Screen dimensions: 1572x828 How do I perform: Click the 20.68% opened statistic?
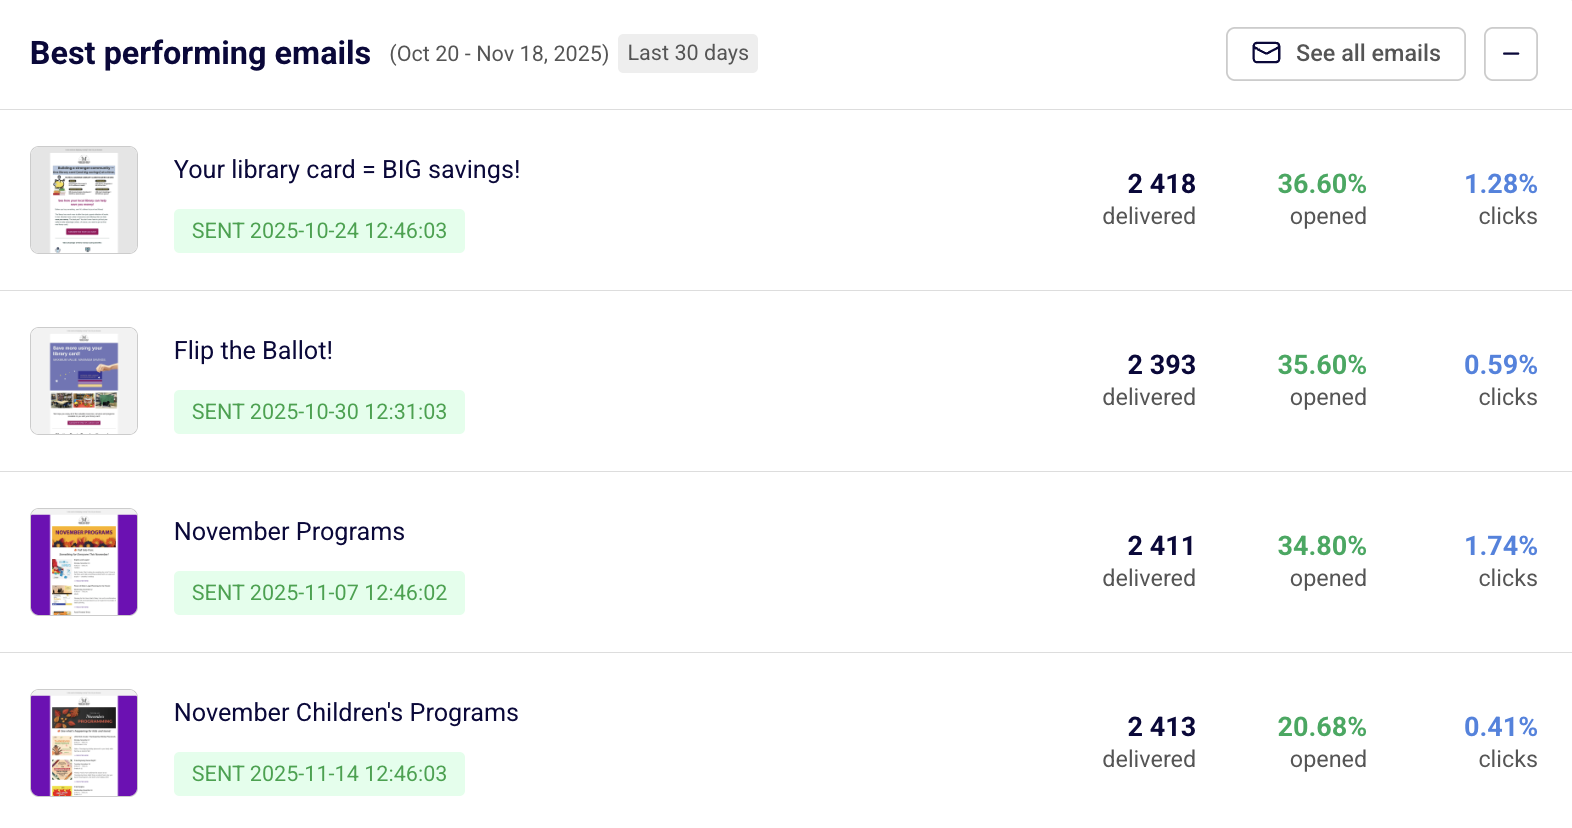click(x=1321, y=728)
